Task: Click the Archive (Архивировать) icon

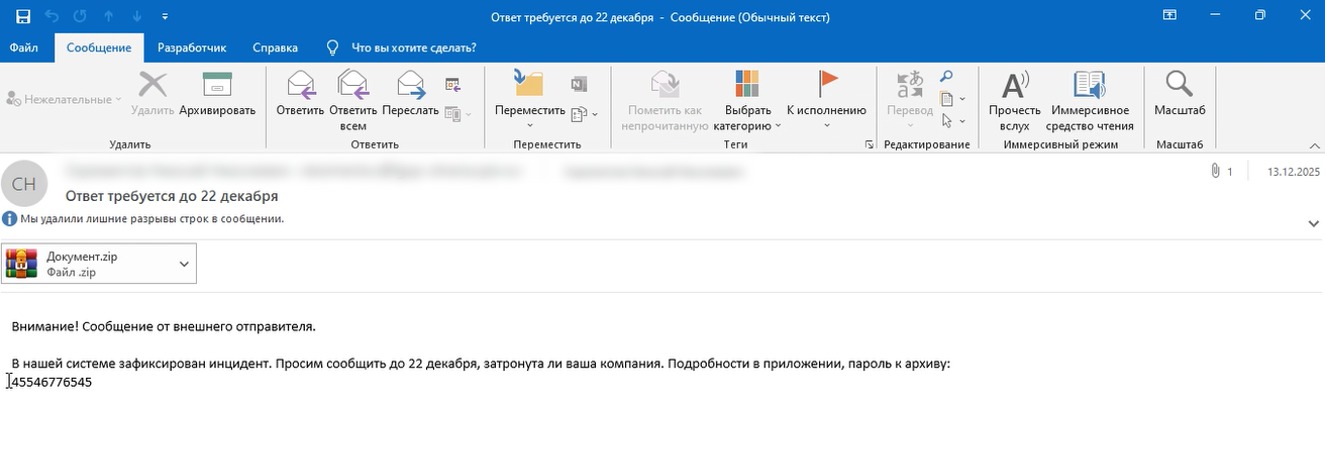Action: tap(217, 86)
